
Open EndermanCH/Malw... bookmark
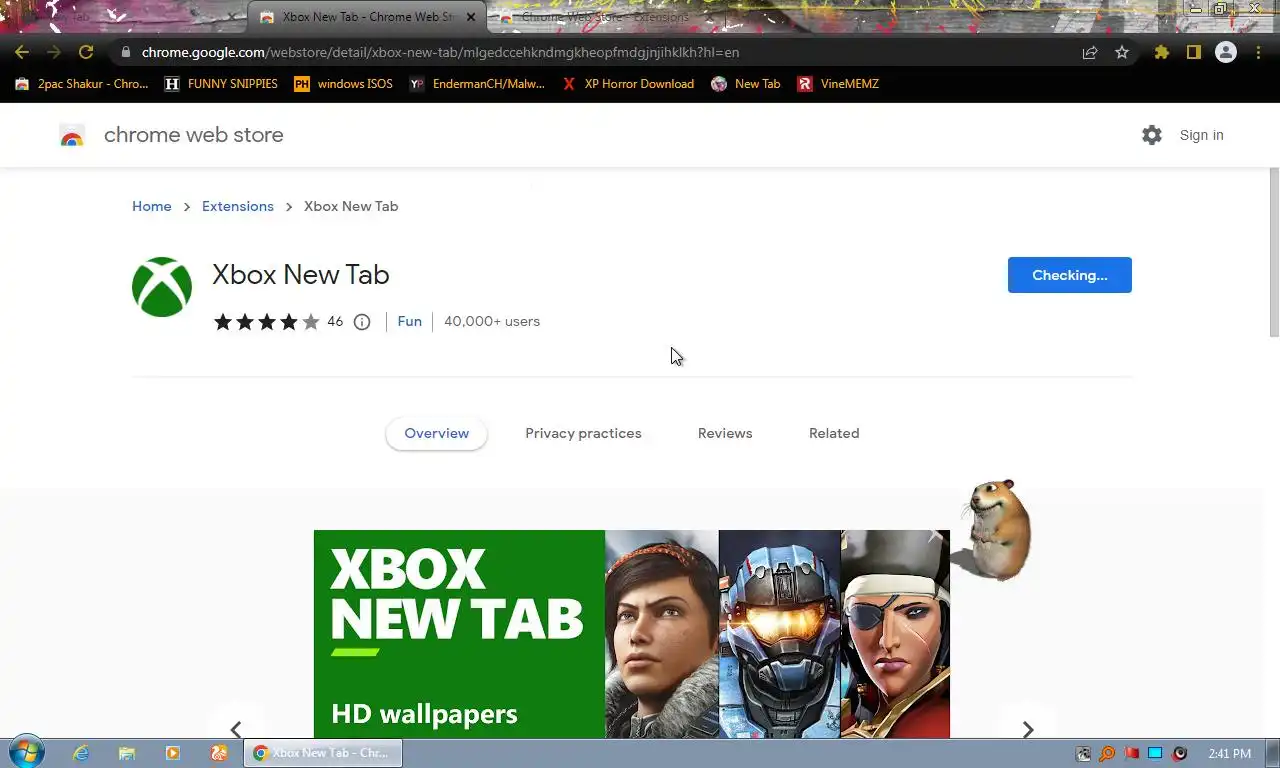[x=477, y=84]
